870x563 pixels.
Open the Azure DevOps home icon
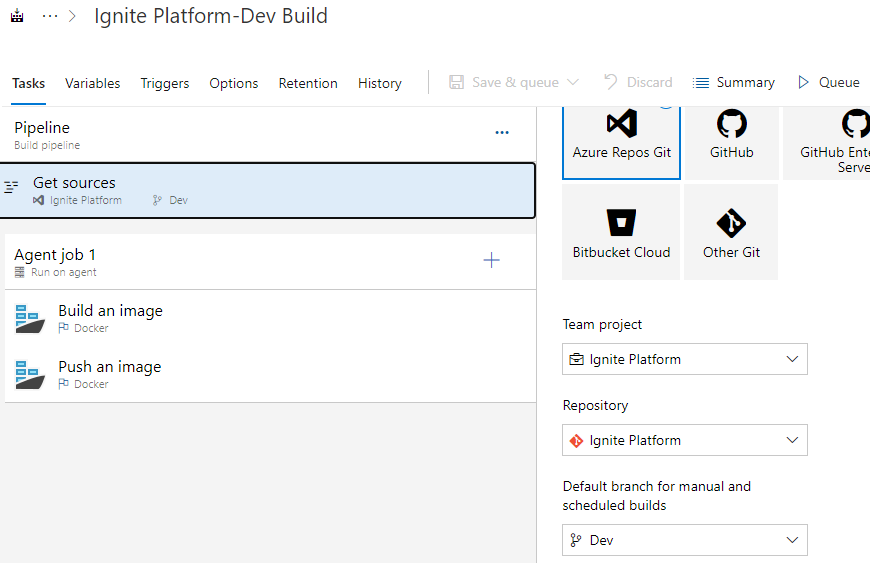(17, 16)
